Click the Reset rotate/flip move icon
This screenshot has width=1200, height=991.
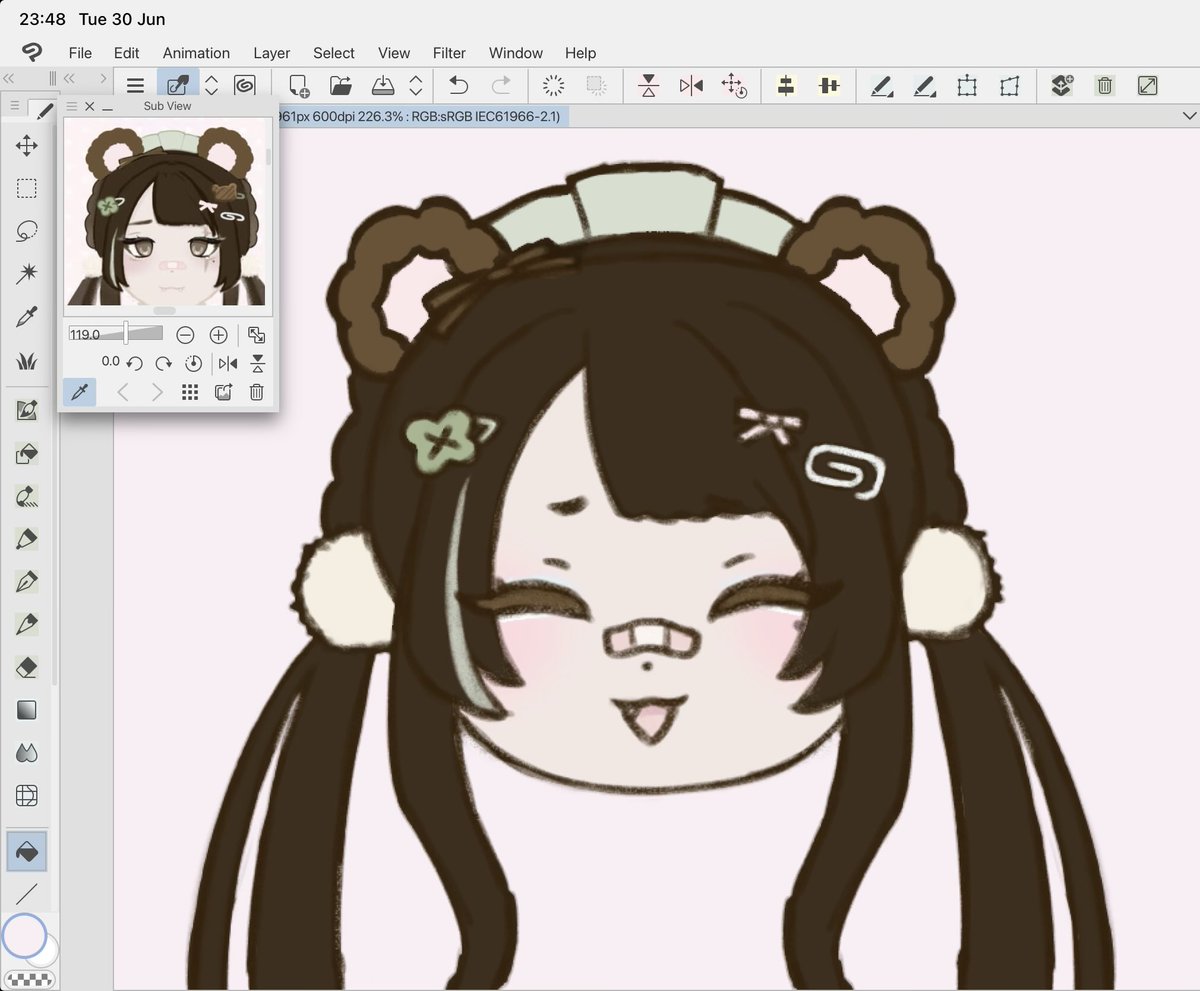click(x=733, y=86)
